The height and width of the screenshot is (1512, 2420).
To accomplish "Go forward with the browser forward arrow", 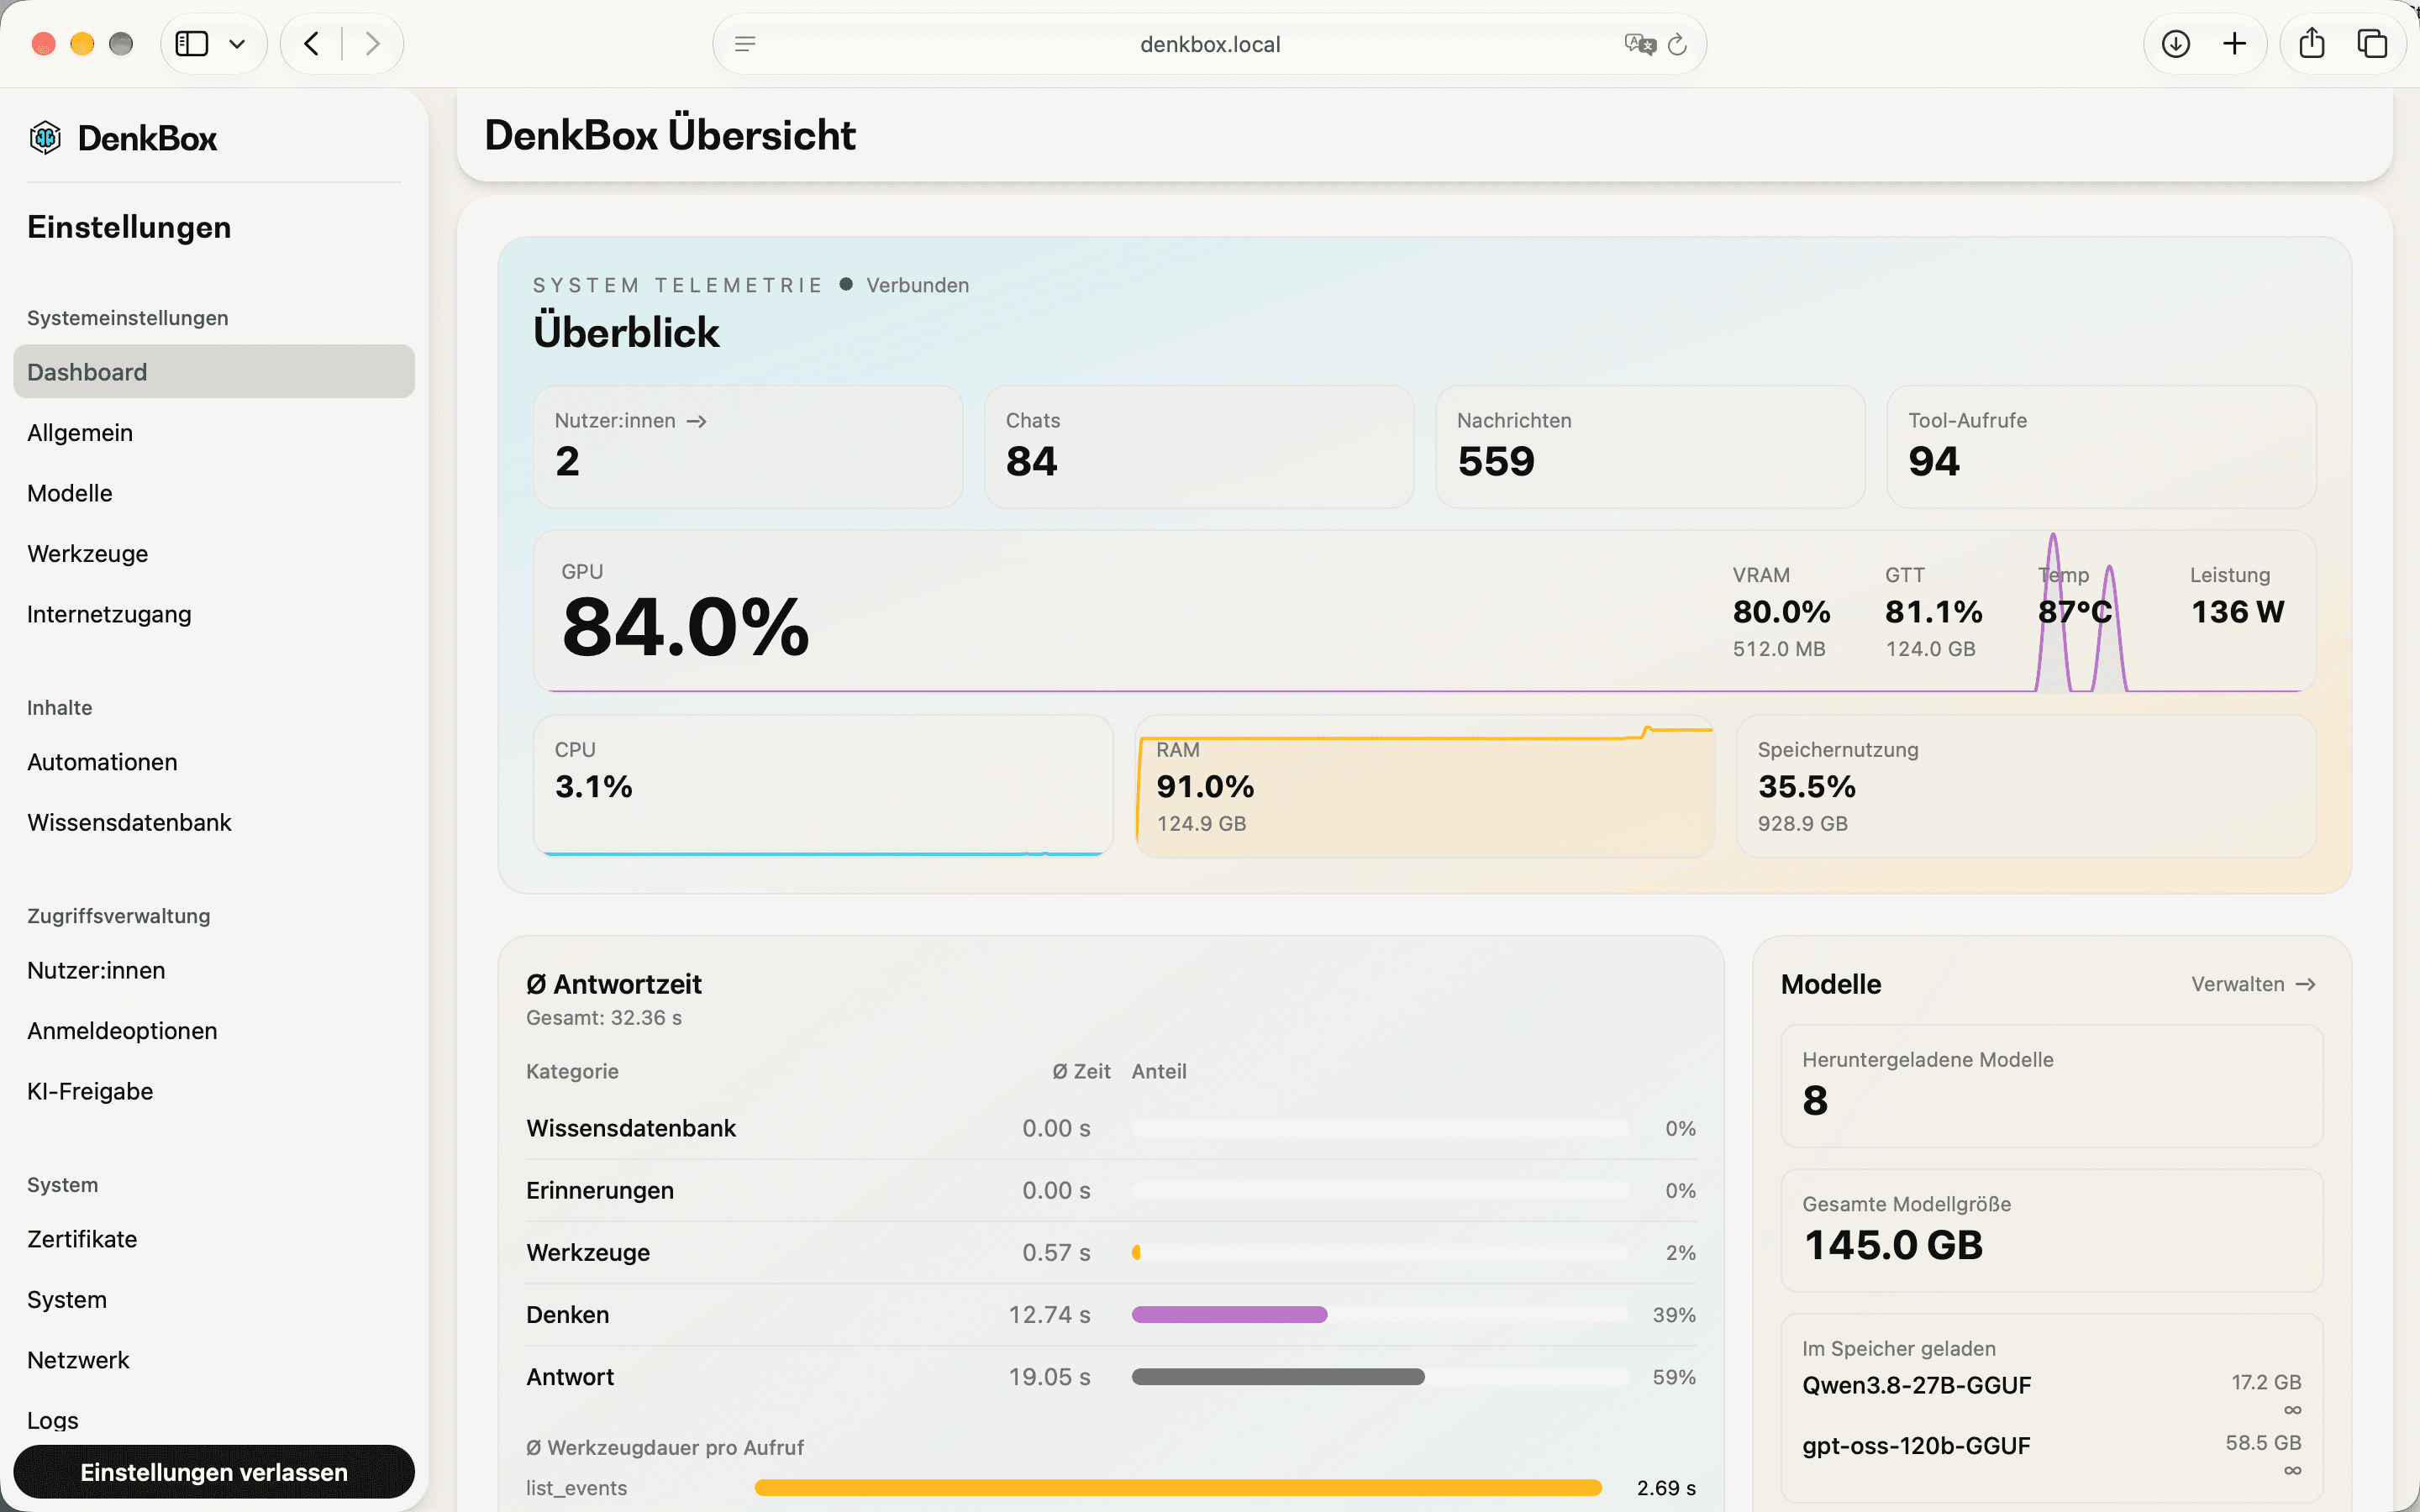I will [372, 44].
